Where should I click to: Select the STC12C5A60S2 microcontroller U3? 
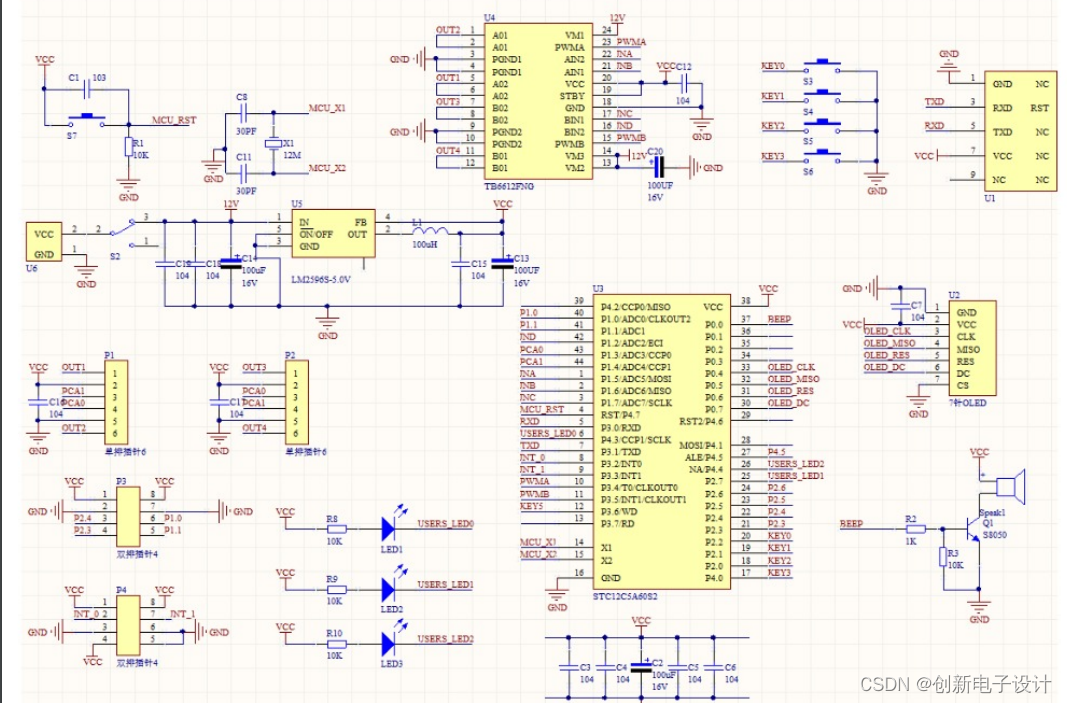click(x=661, y=442)
